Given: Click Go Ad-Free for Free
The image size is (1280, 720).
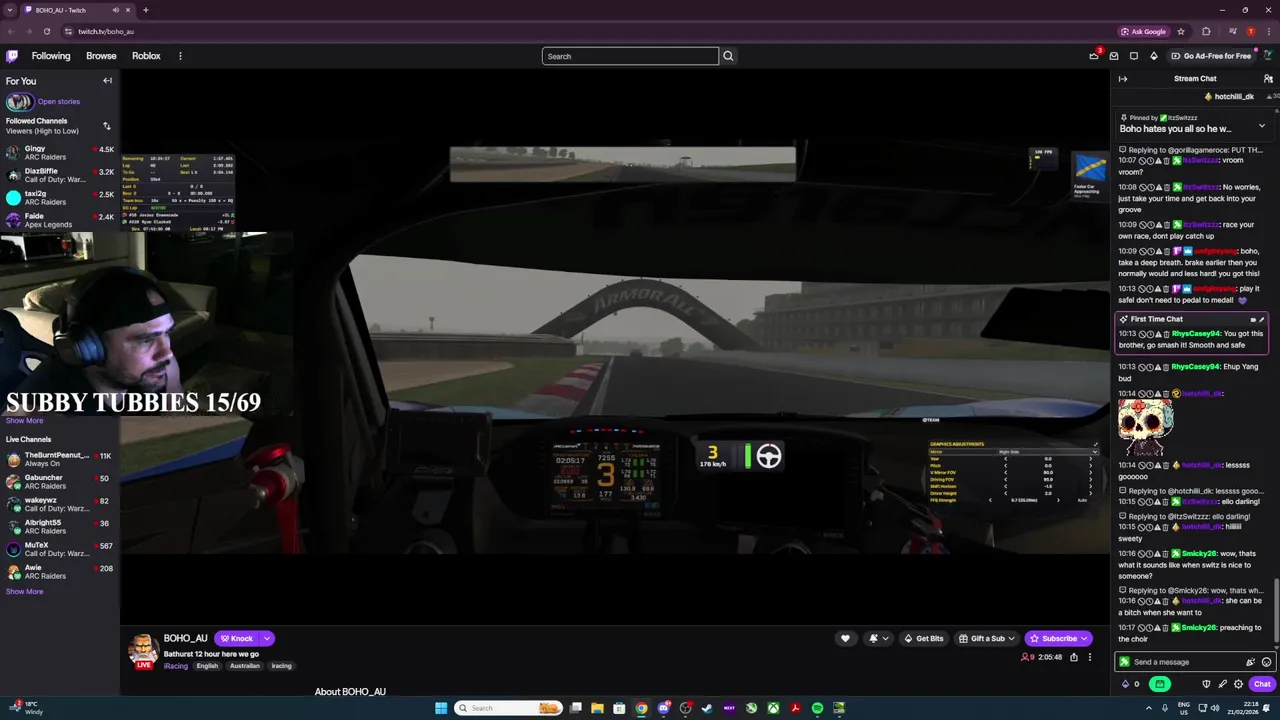Looking at the screenshot, I should [x=1210, y=56].
